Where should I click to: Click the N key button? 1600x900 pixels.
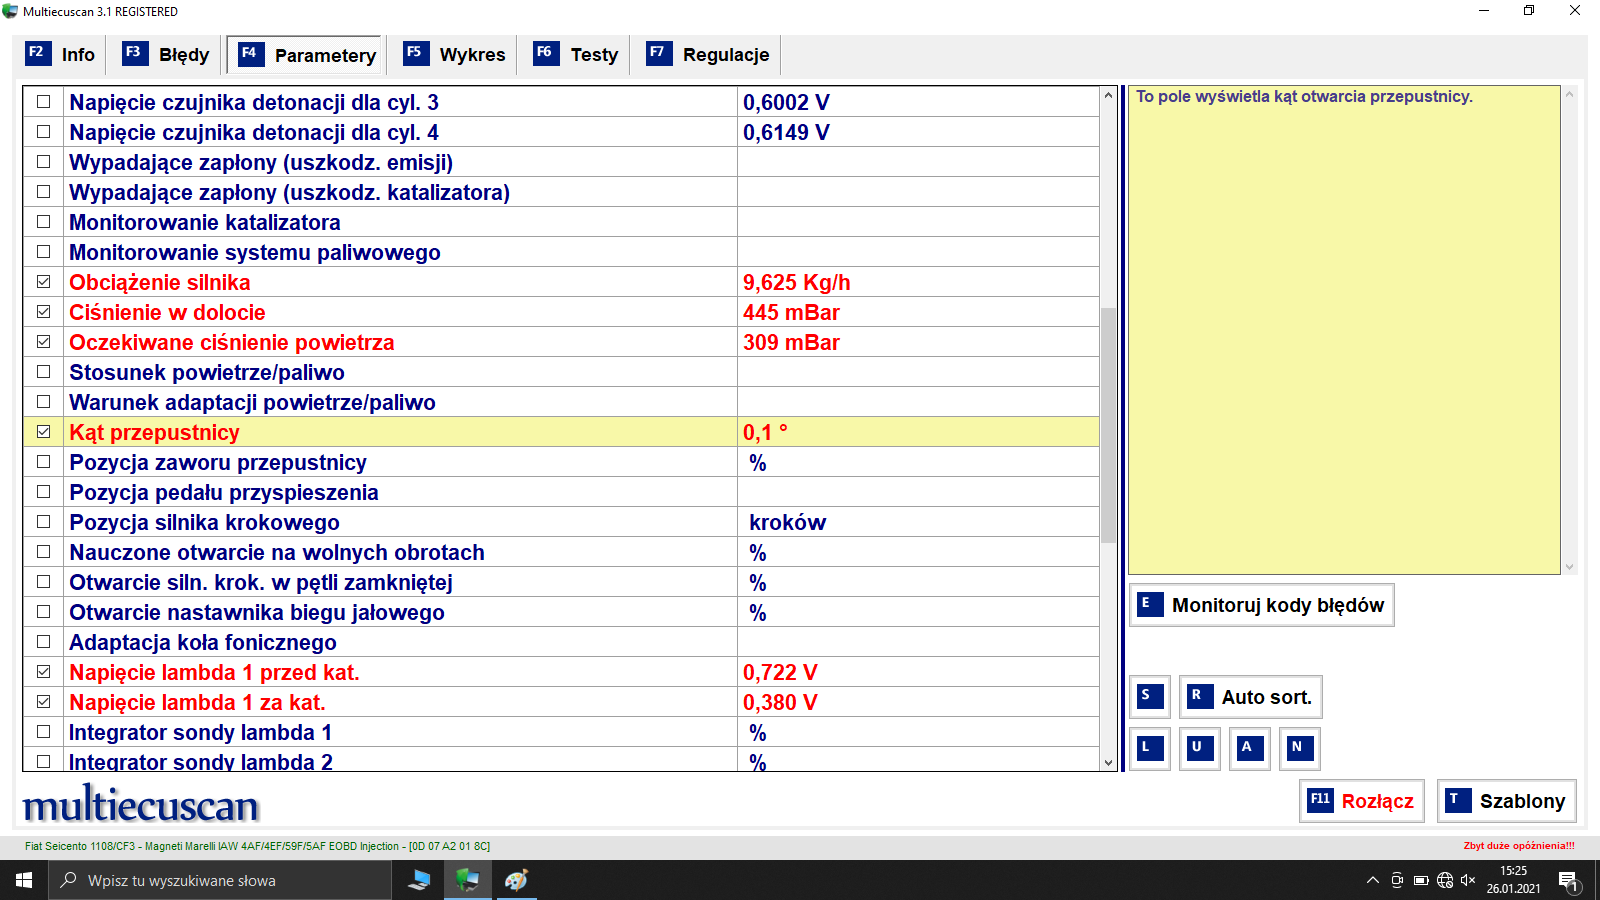(1300, 748)
